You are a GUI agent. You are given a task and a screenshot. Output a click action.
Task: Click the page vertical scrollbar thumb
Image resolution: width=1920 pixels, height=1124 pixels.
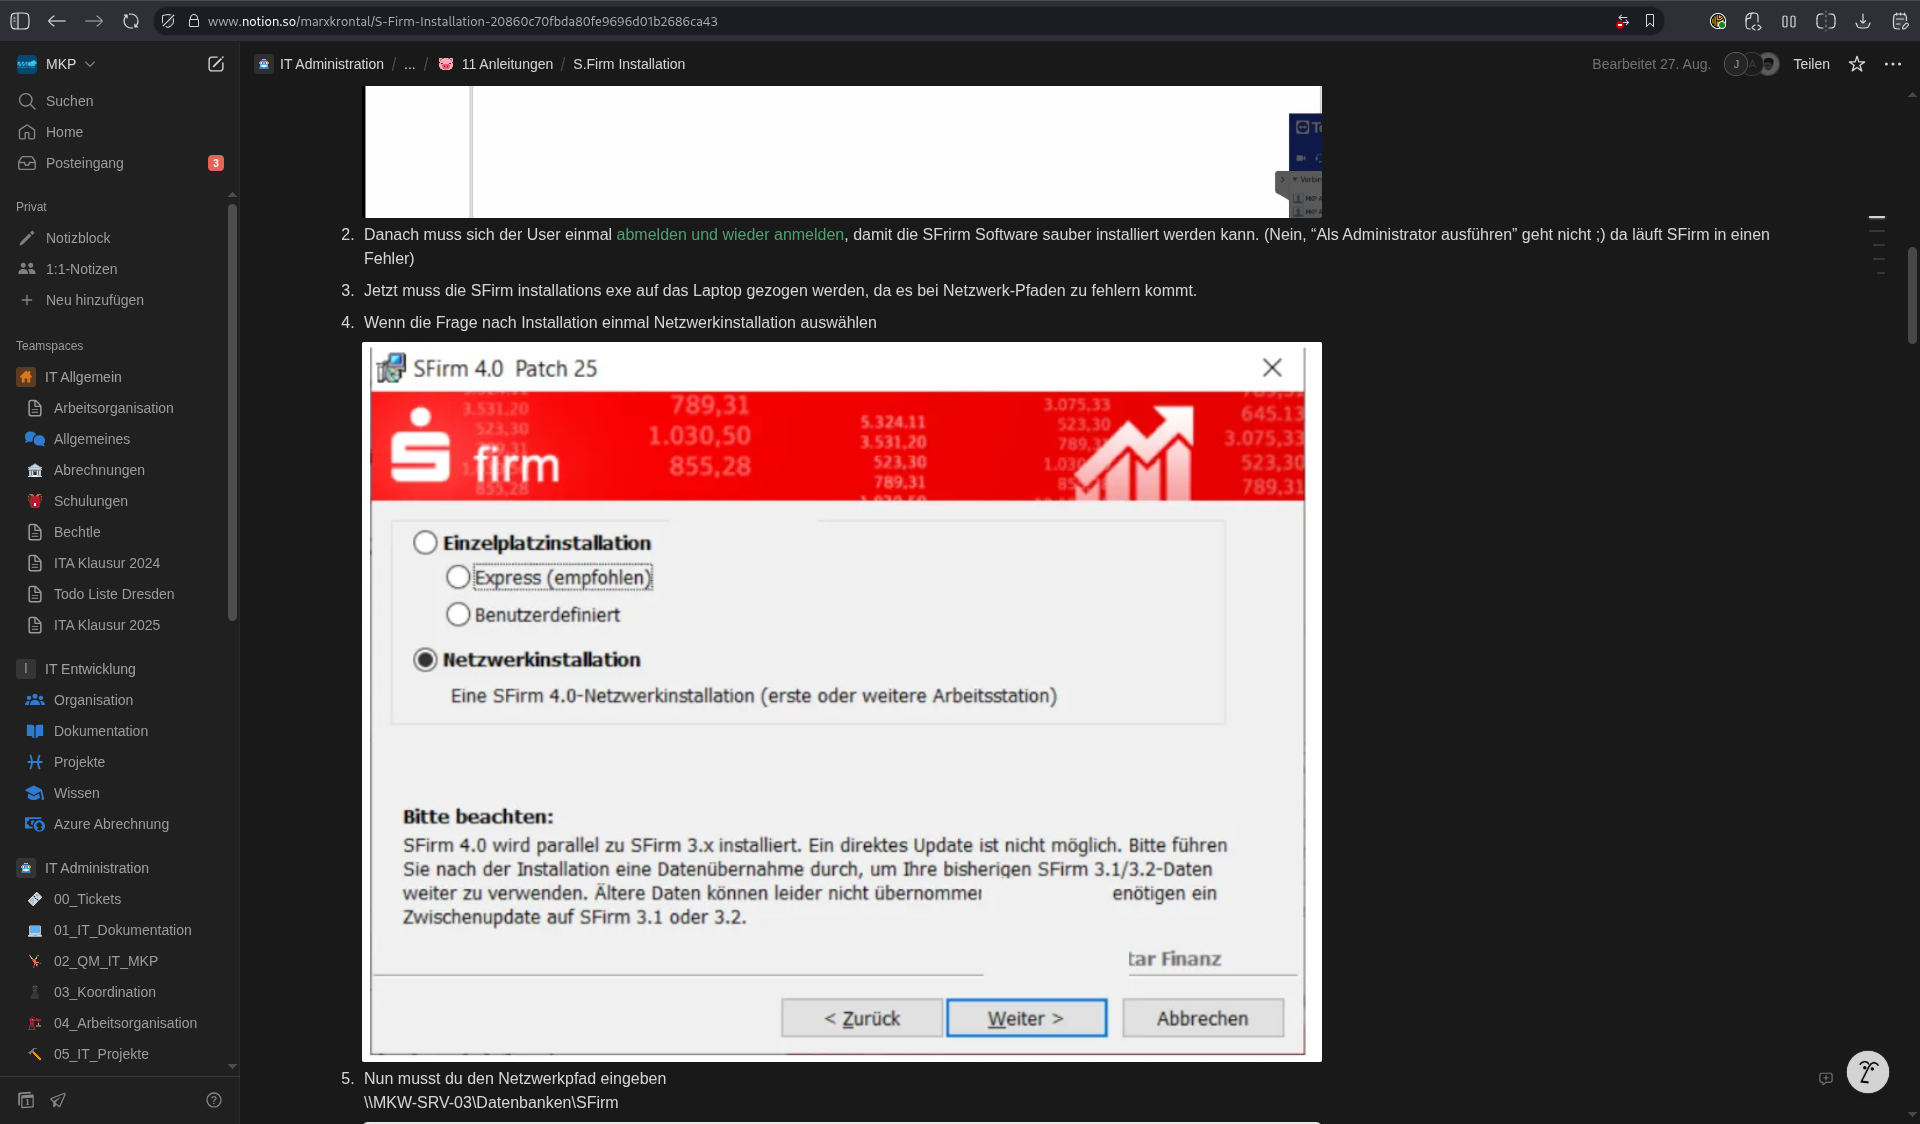(1912, 295)
